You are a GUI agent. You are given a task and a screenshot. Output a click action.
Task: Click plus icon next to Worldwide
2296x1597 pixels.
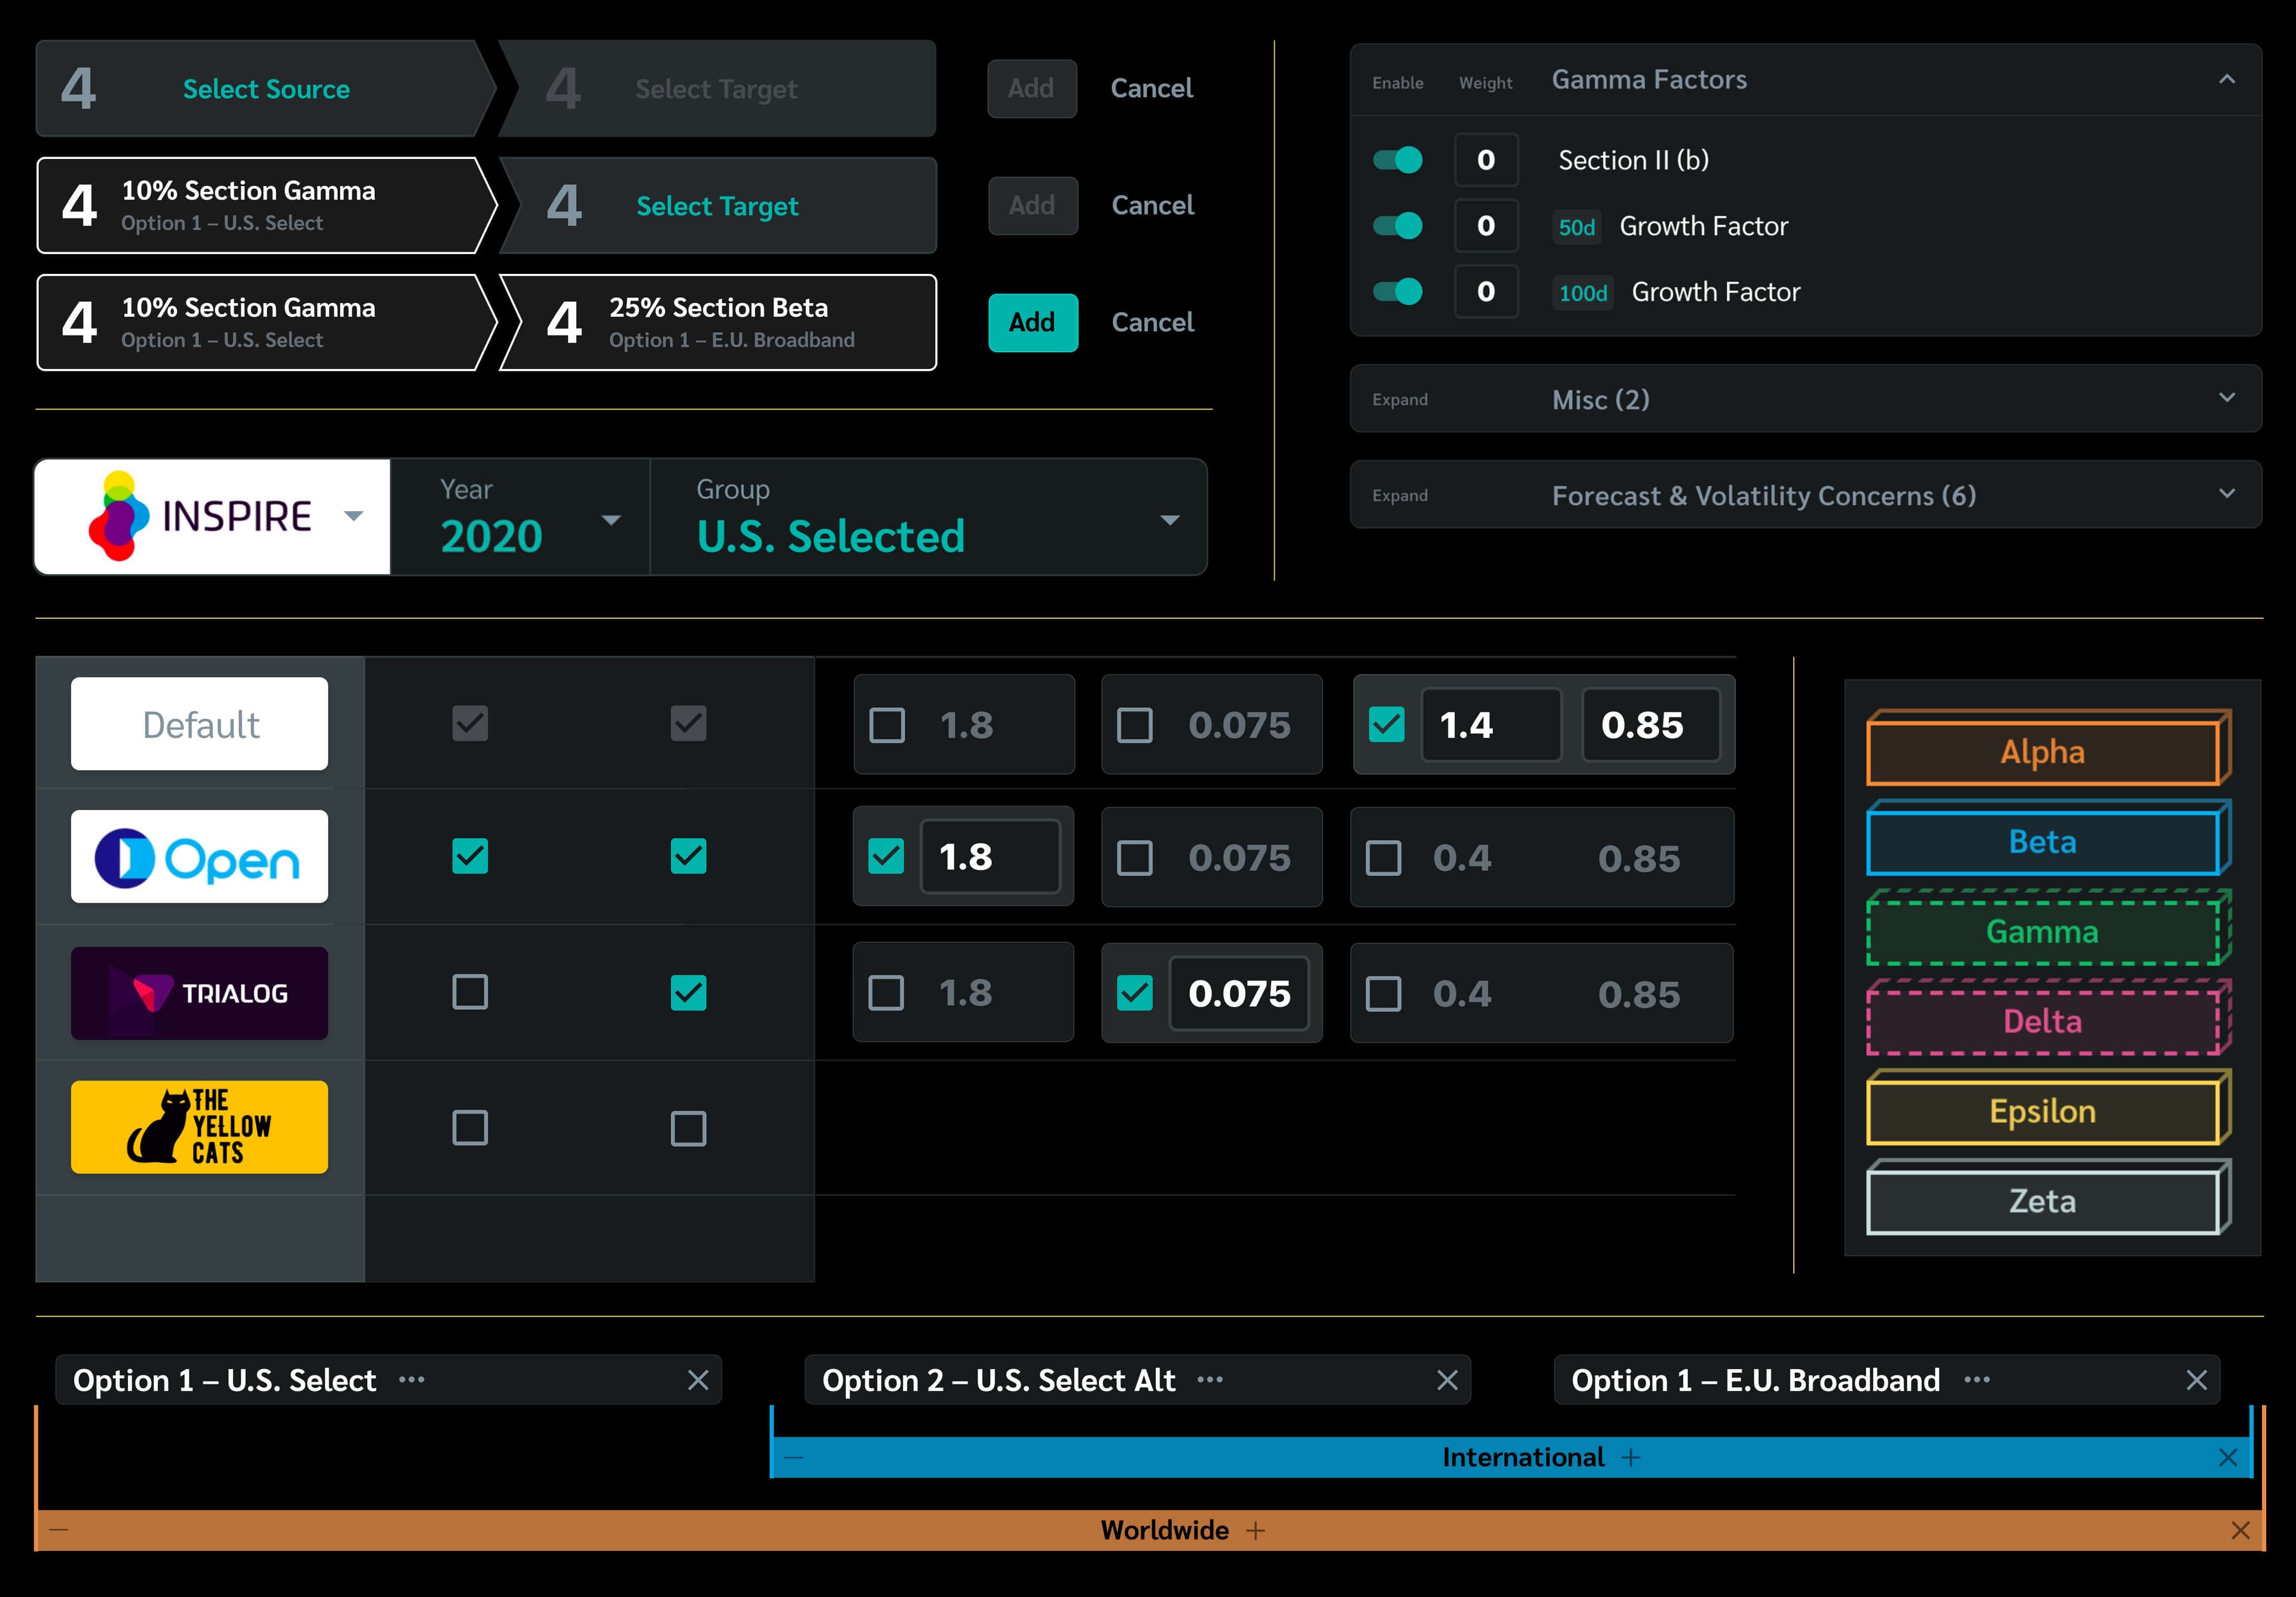[x=1256, y=1531]
